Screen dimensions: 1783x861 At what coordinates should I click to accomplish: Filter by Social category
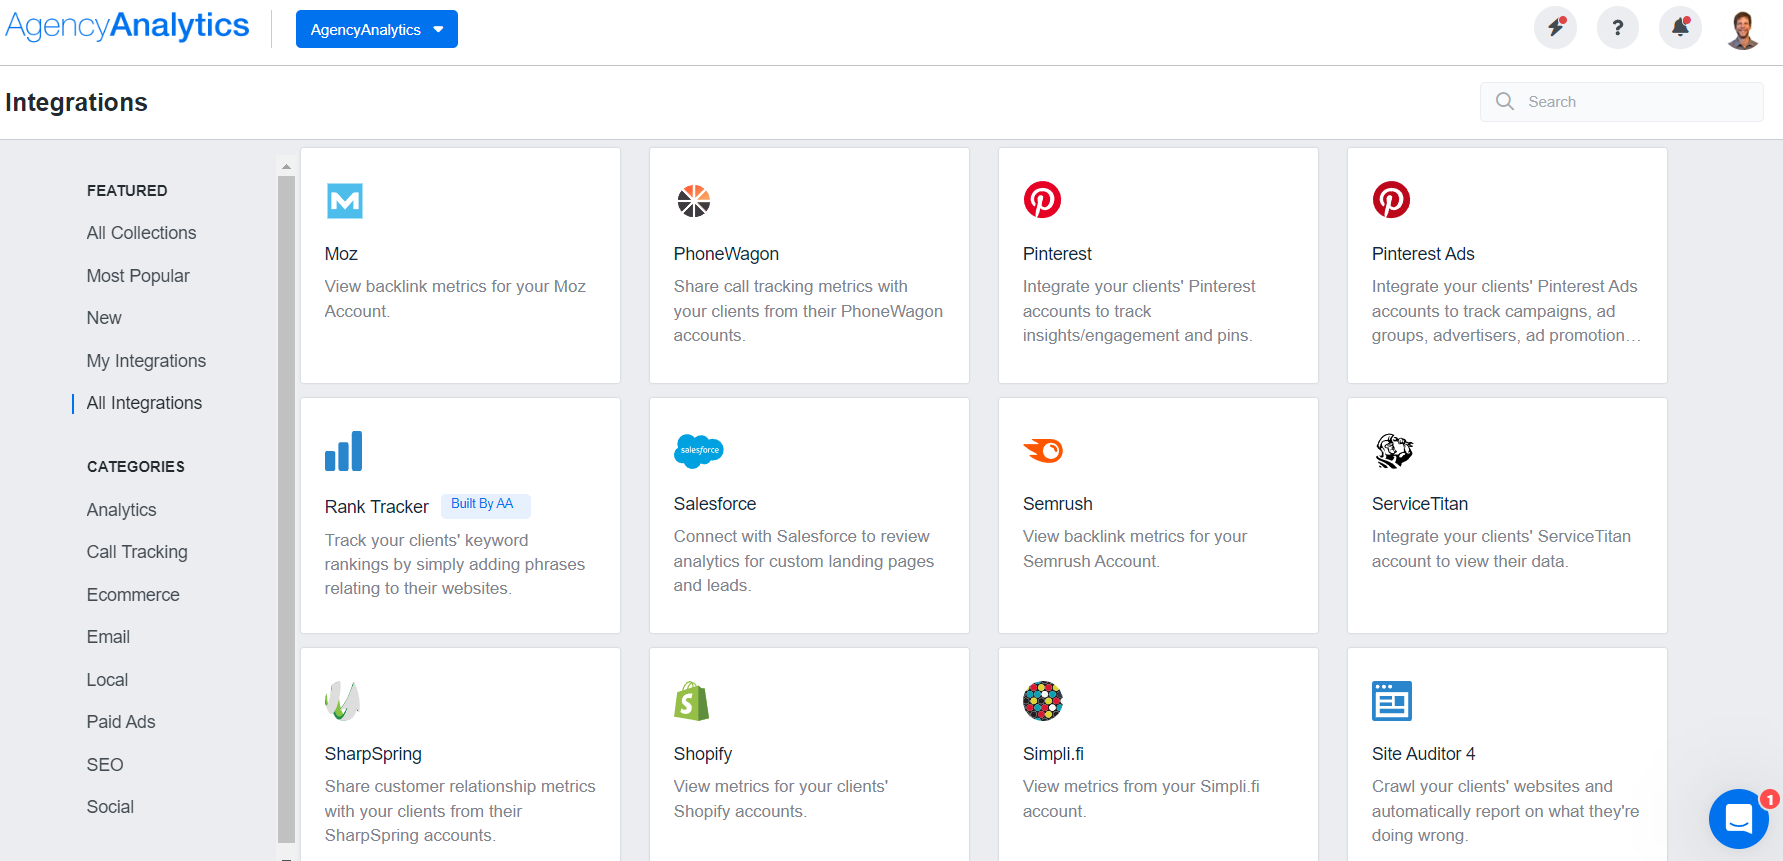(110, 807)
